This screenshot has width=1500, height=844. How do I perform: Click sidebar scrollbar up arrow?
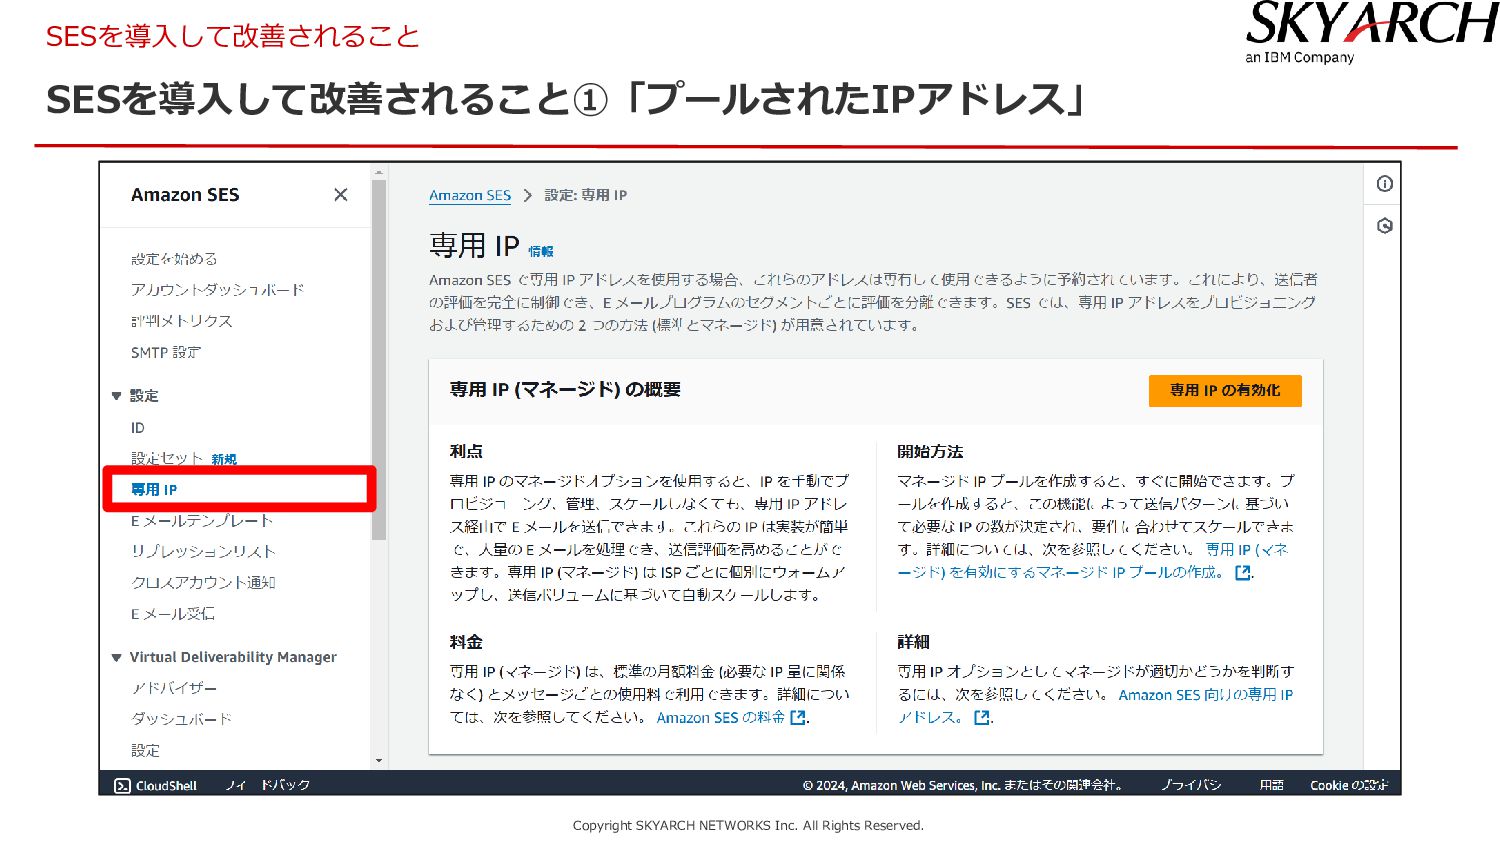[x=379, y=173]
